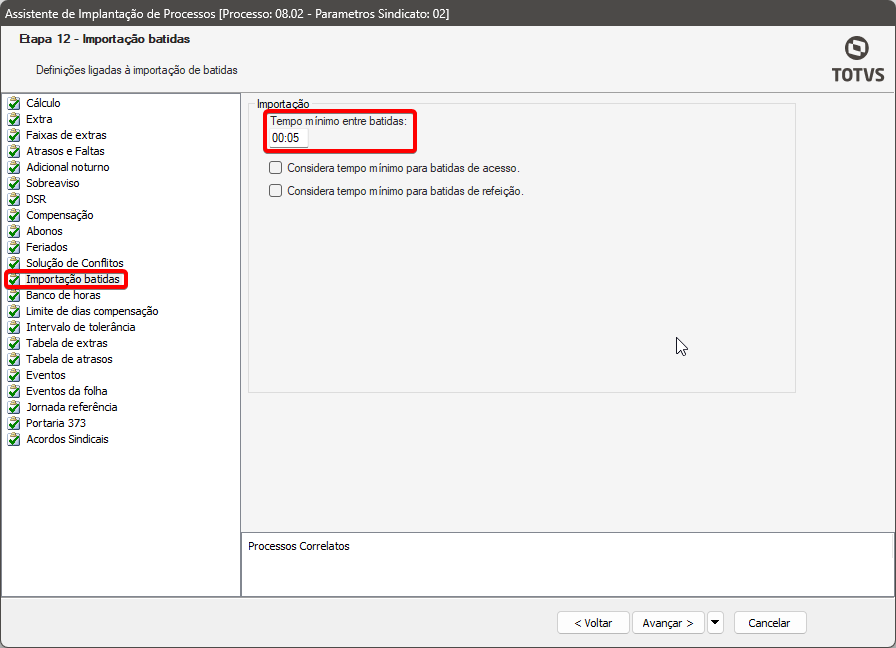The image size is (896, 648).
Task: Select the Adicional noturno step
Action: (67, 167)
